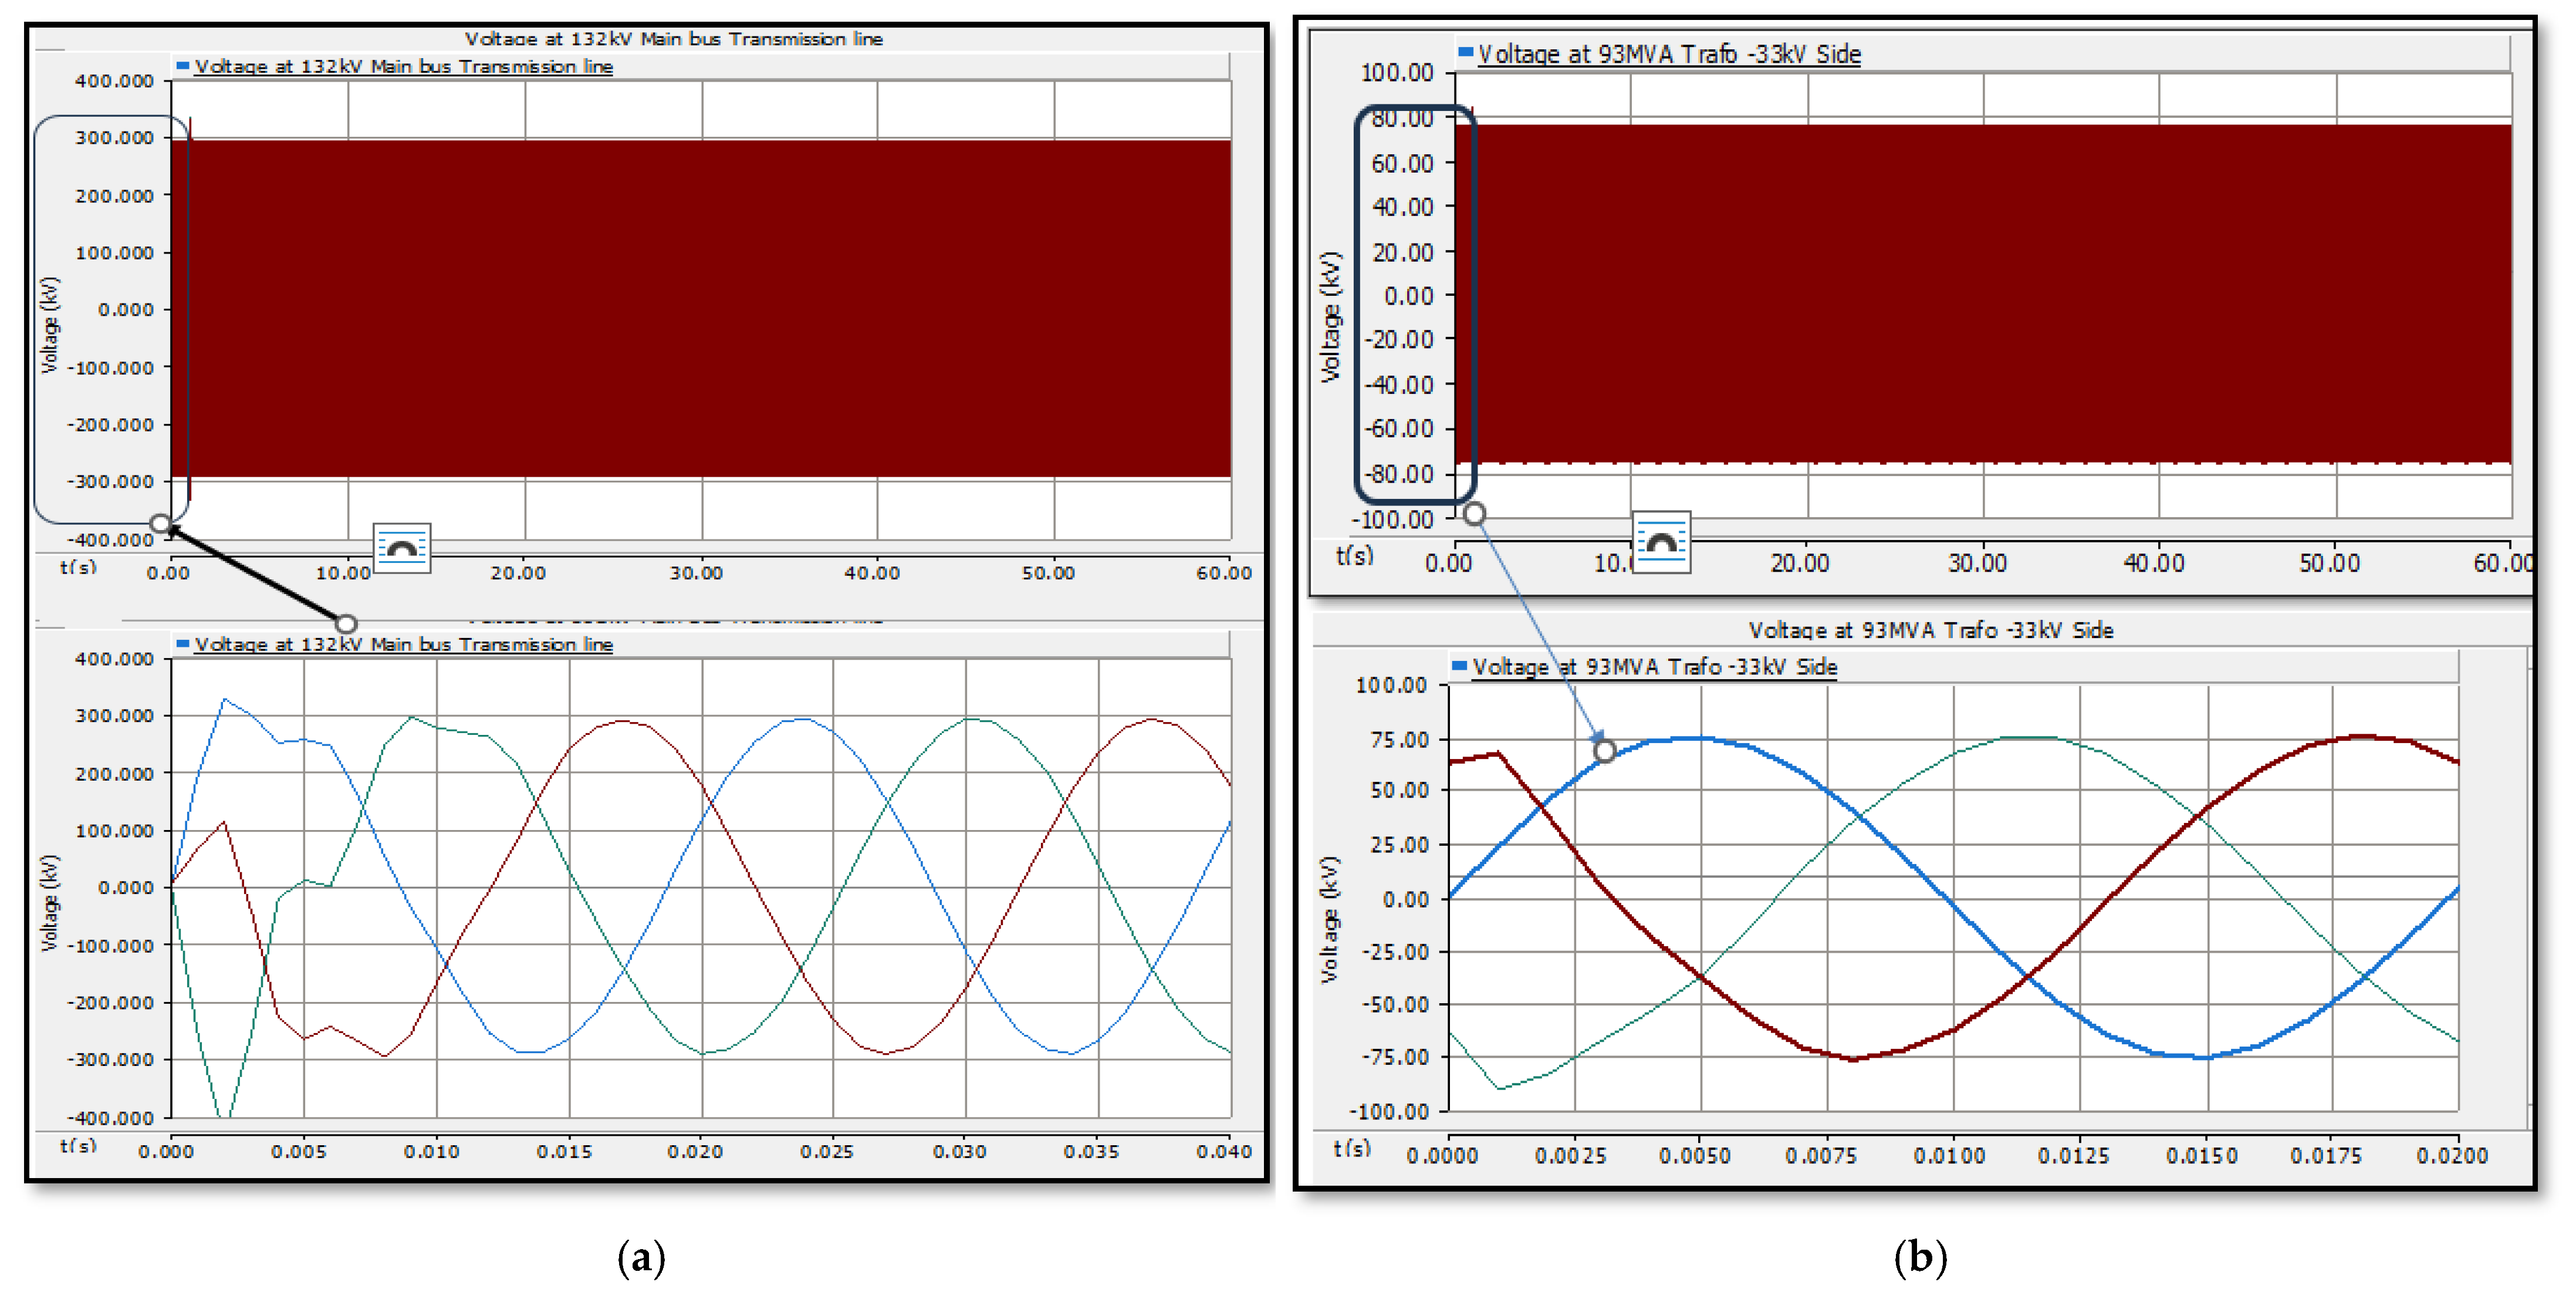Click blue legend marker of lower 132kV plot
2576x1299 pixels.
click(x=183, y=644)
